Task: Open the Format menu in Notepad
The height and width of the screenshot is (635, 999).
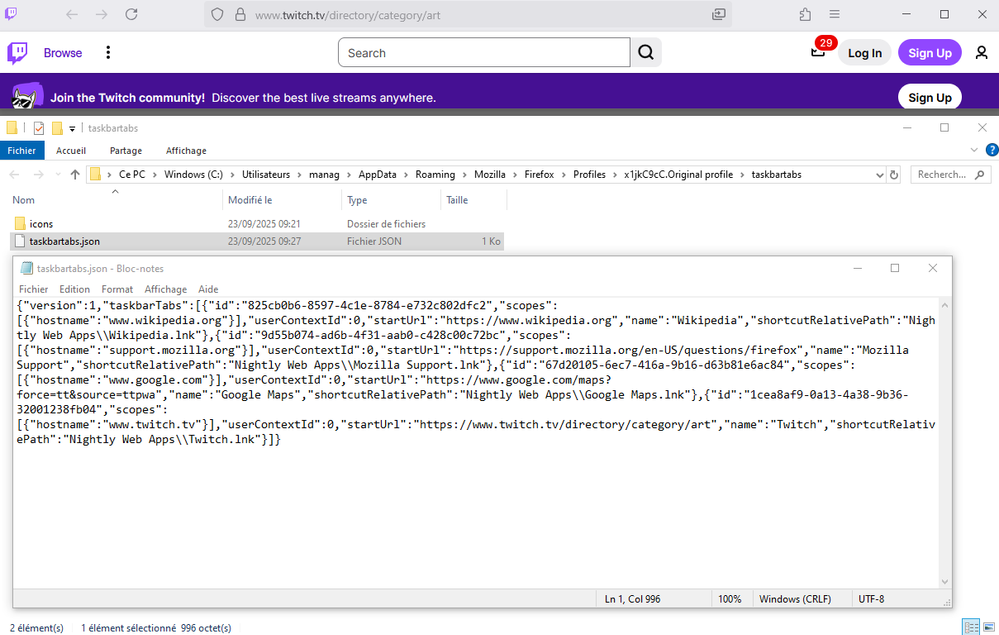Action: point(117,289)
